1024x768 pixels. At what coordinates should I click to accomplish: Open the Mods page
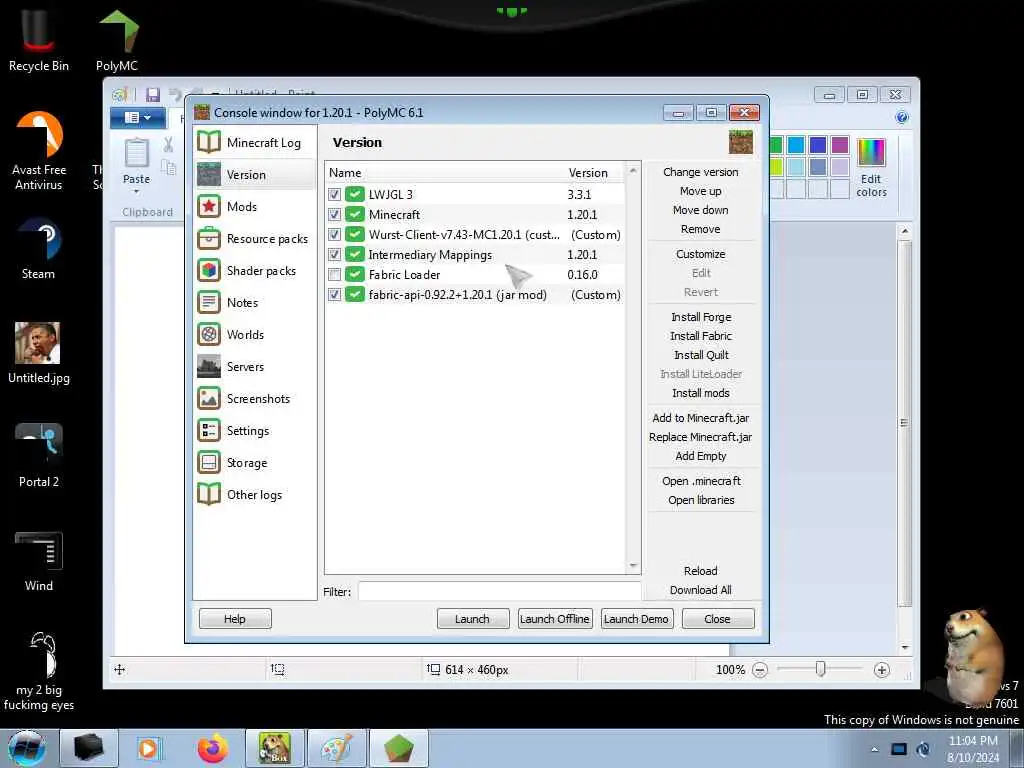(x=254, y=206)
